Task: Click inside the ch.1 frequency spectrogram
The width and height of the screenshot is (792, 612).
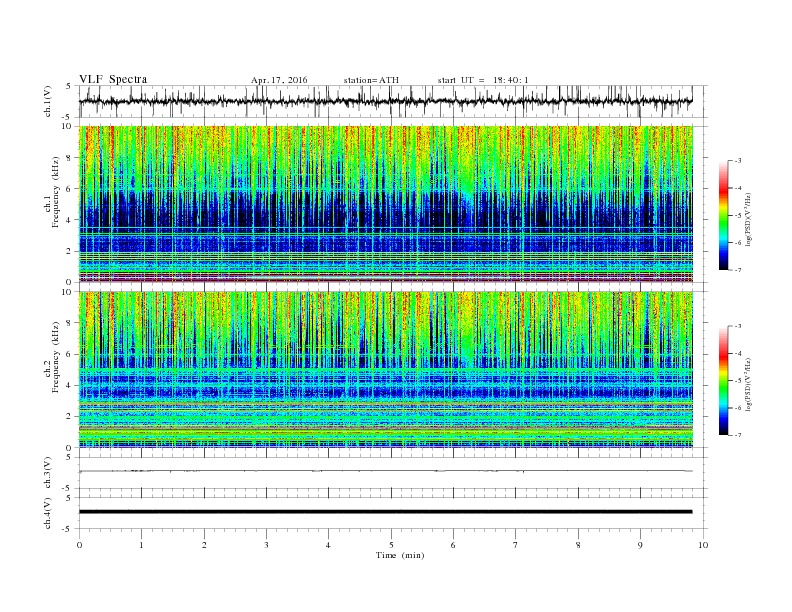Action: (385, 204)
